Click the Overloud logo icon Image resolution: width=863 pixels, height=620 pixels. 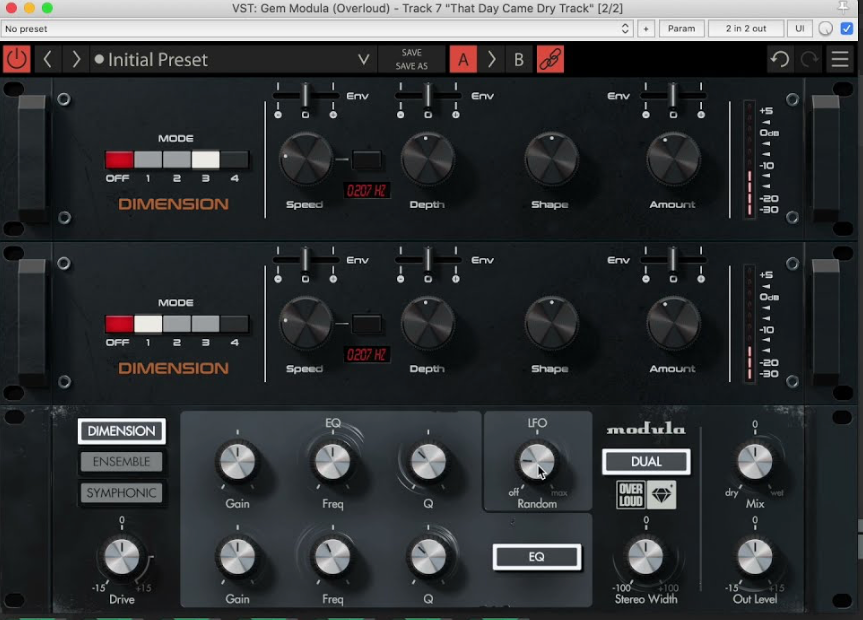631,495
